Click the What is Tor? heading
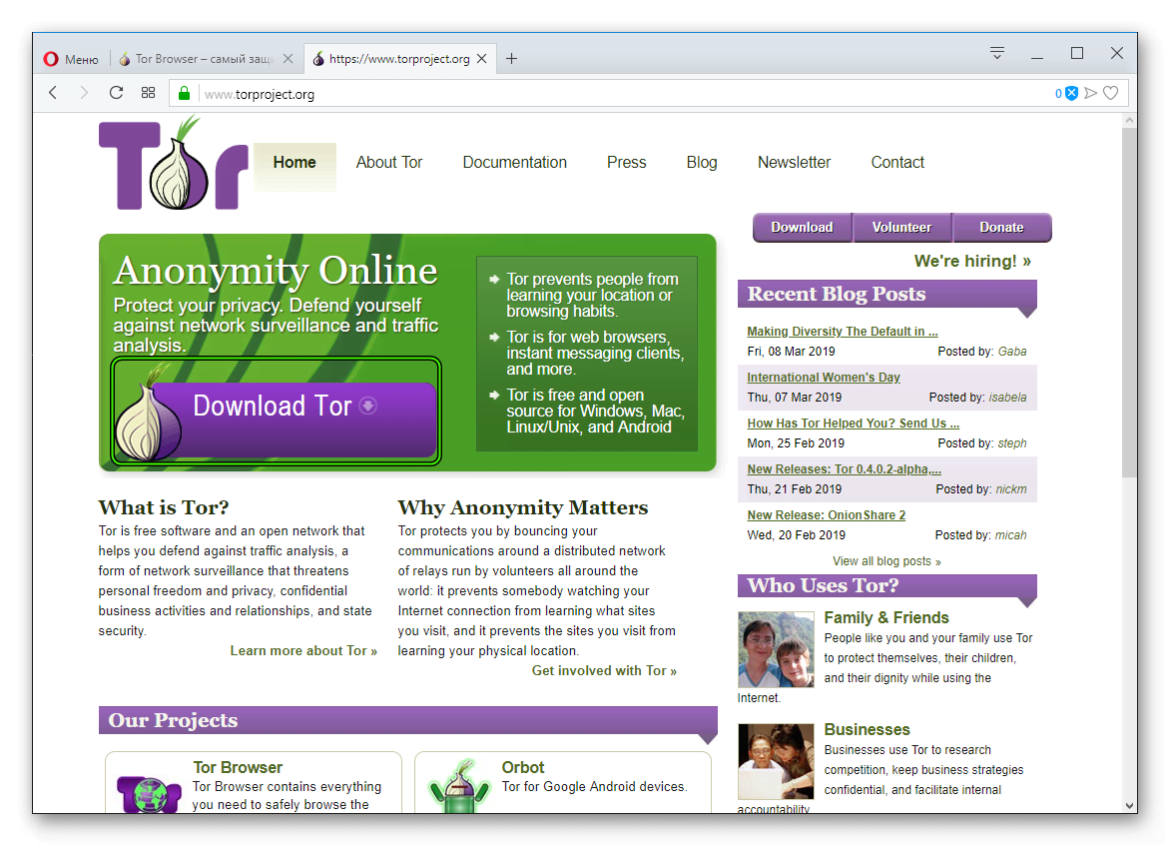The width and height of the screenshot is (1170, 846). pyautogui.click(x=163, y=507)
